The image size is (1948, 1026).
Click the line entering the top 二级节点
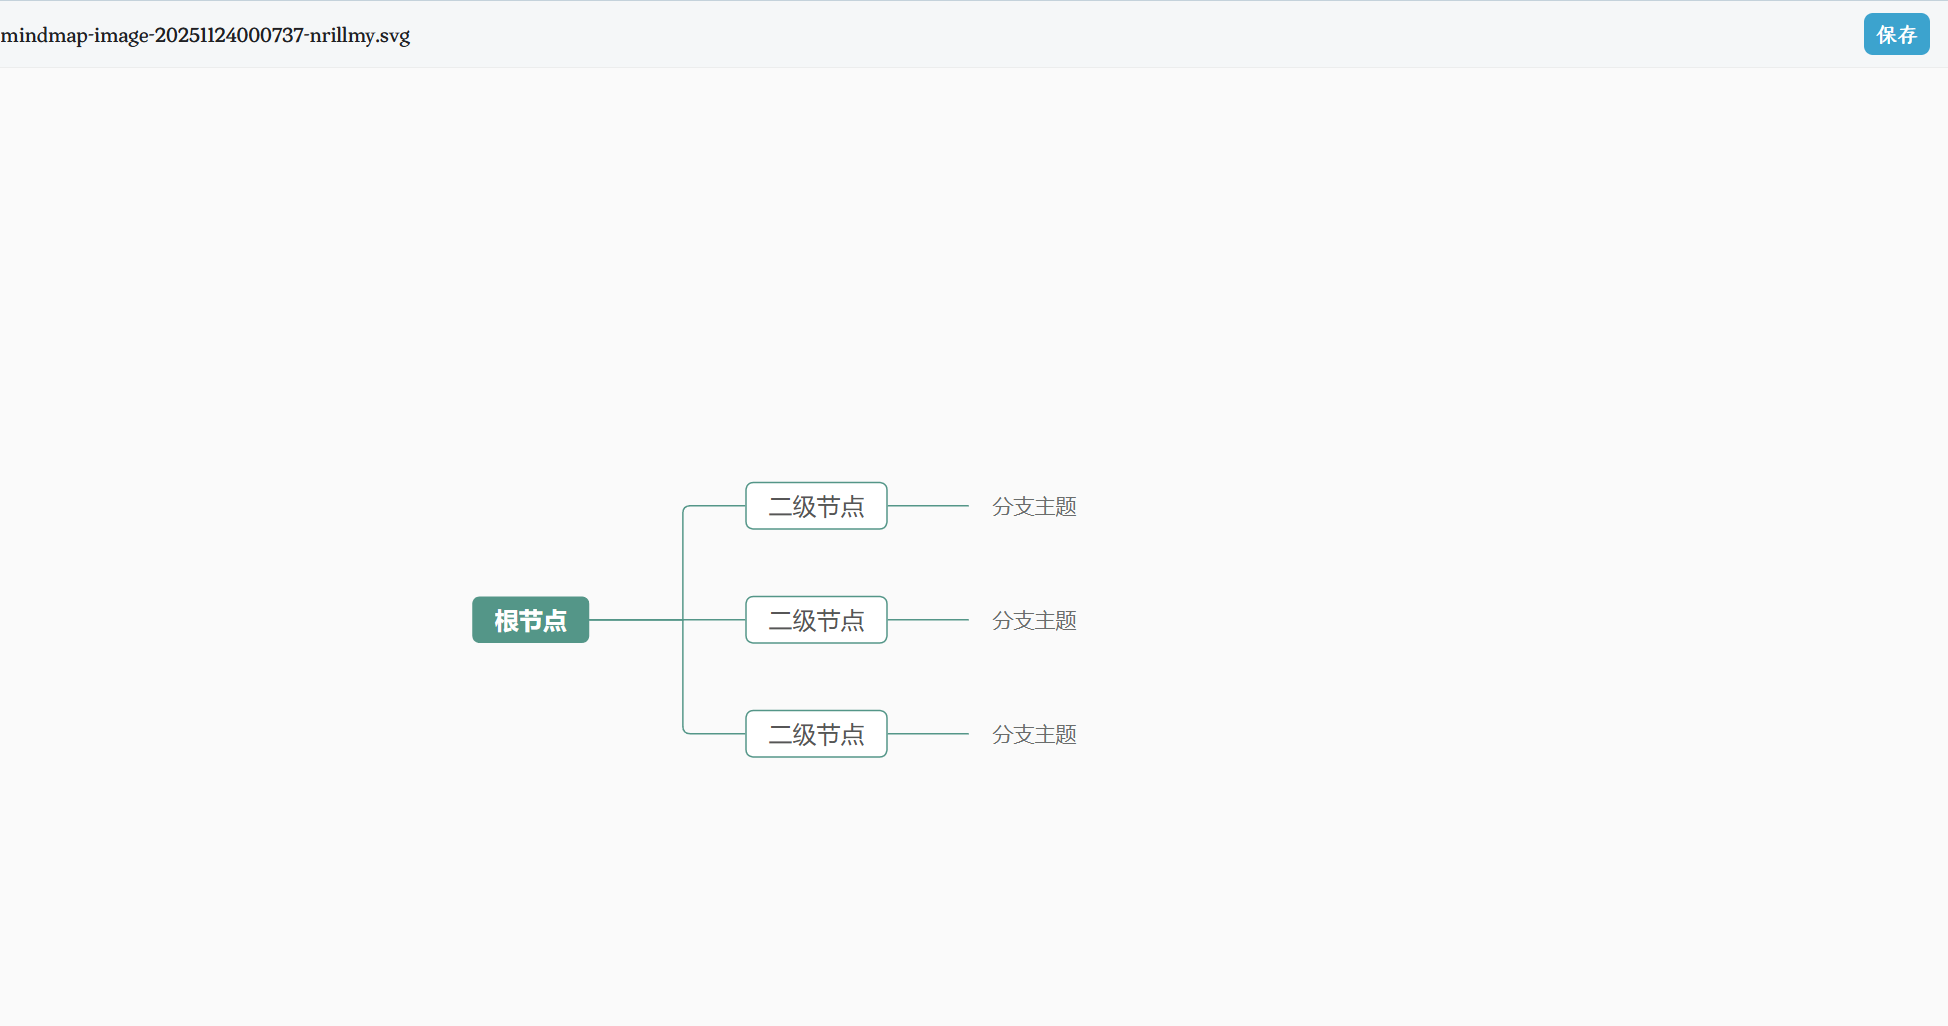coord(716,506)
